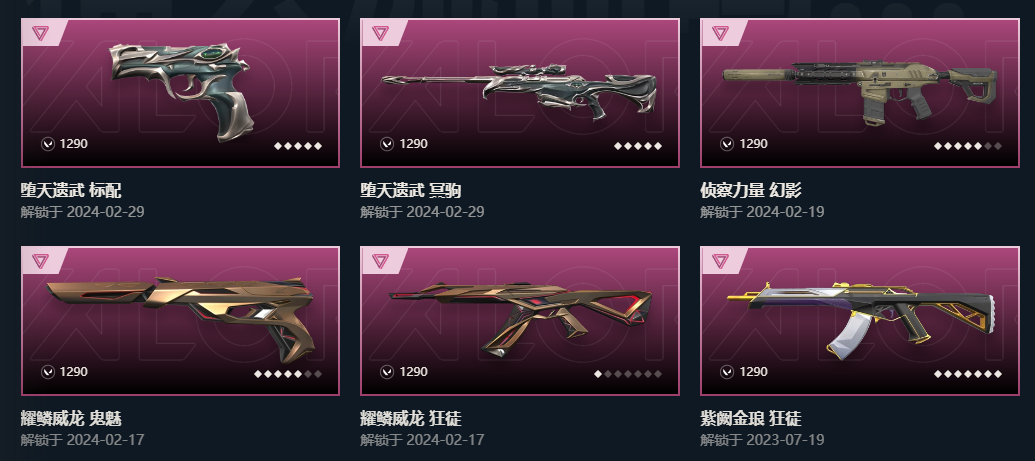Open the 侦察力量 幻影 title text
The height and width of the screenshot is (461, 1035).
click(x=751, y=191)
